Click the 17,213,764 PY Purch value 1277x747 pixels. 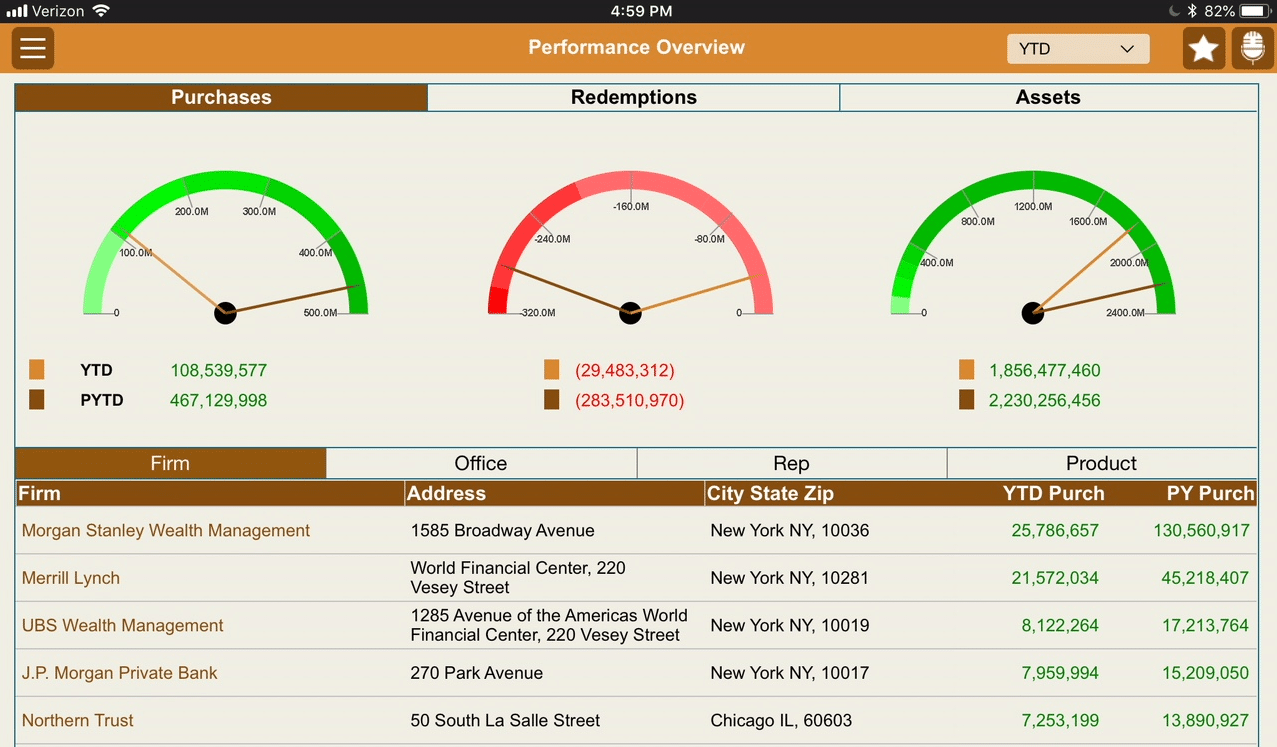tap(1205, 625)
